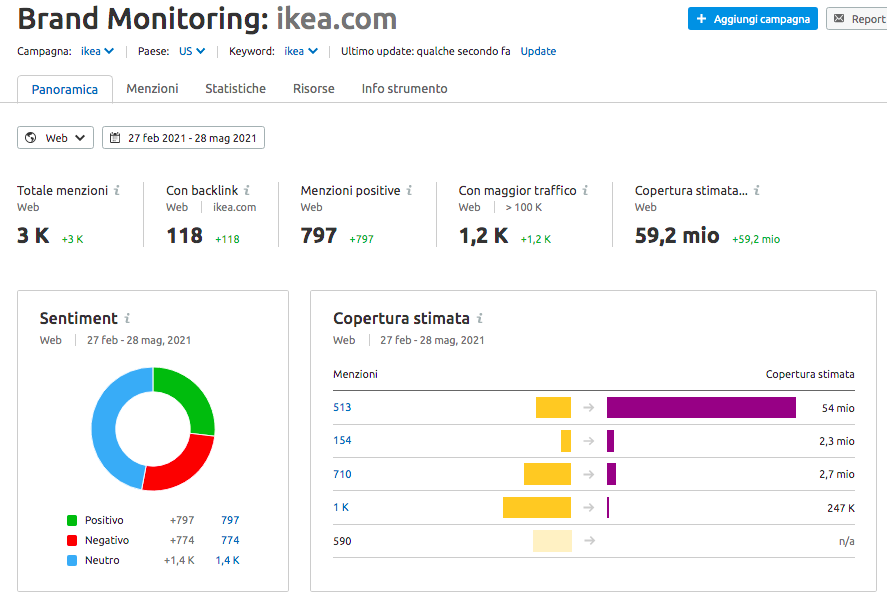Click the info icon next to Con backlink
887x594 pixels.
click(x=247, y=191)
